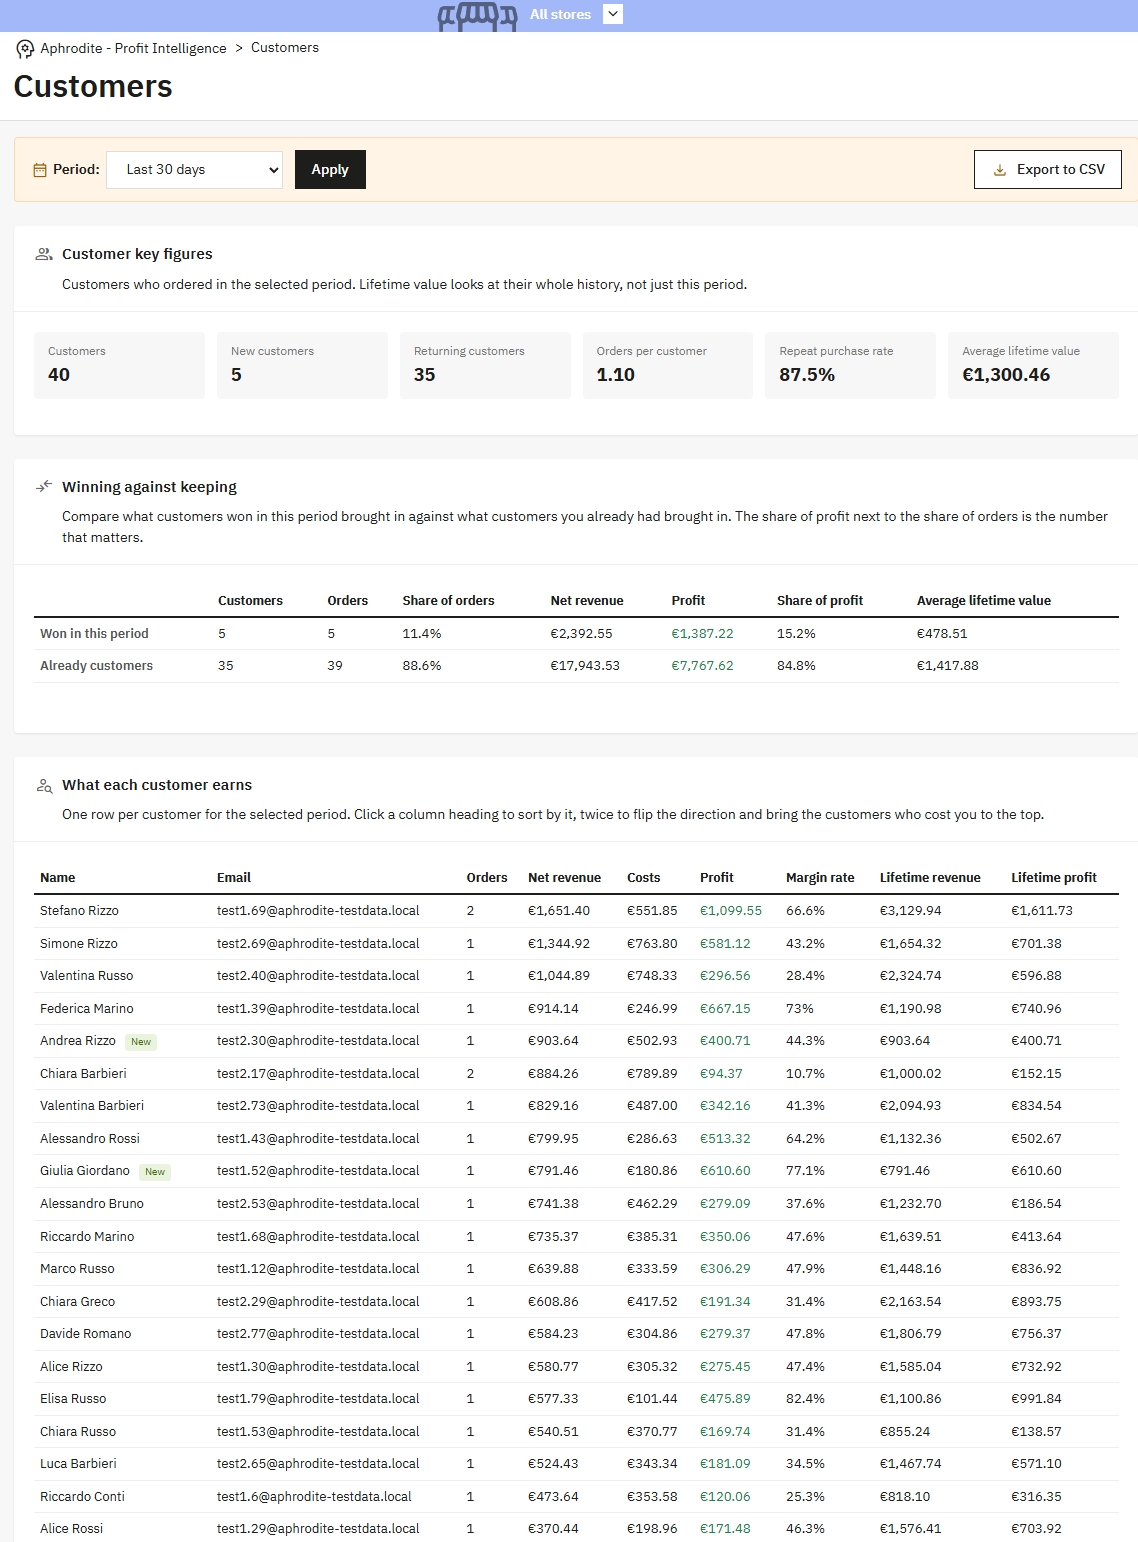The height and width of the screenshot is (1542, 1138).
Task: Sort by Margin rate column heading
Action: click(820, 878)
